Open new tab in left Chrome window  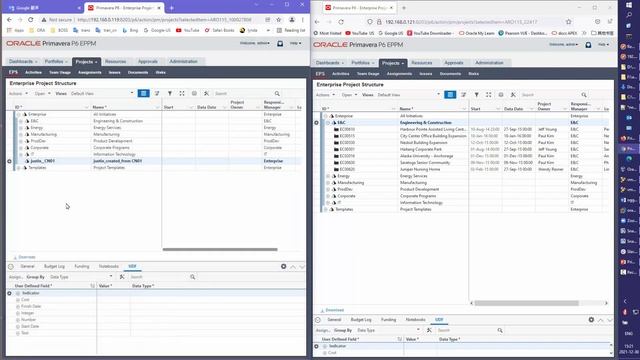(x=172, y=8)
